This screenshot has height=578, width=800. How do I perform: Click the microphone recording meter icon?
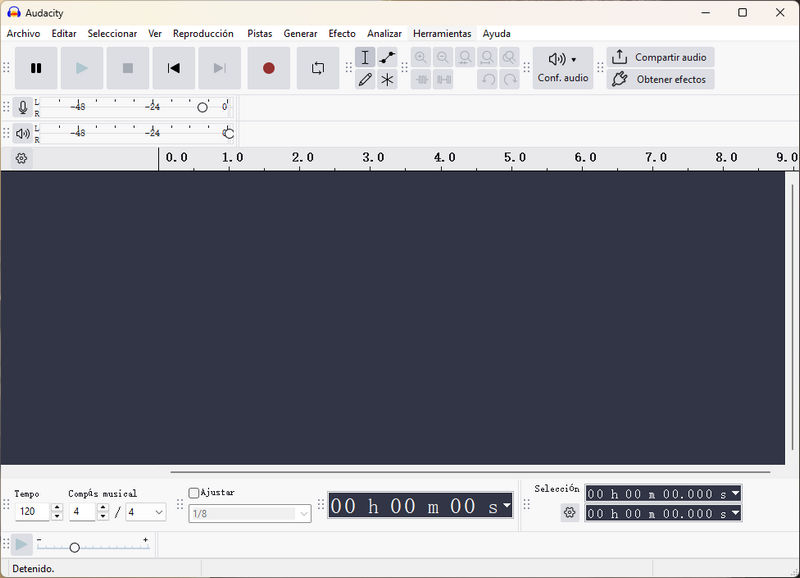(x=22, y=107)
